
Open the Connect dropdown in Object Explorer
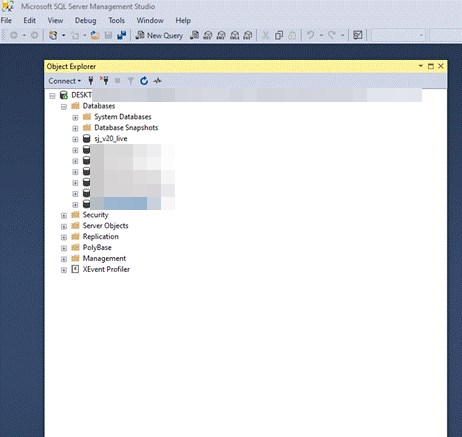pyautogui.click(x=65, y=81)
